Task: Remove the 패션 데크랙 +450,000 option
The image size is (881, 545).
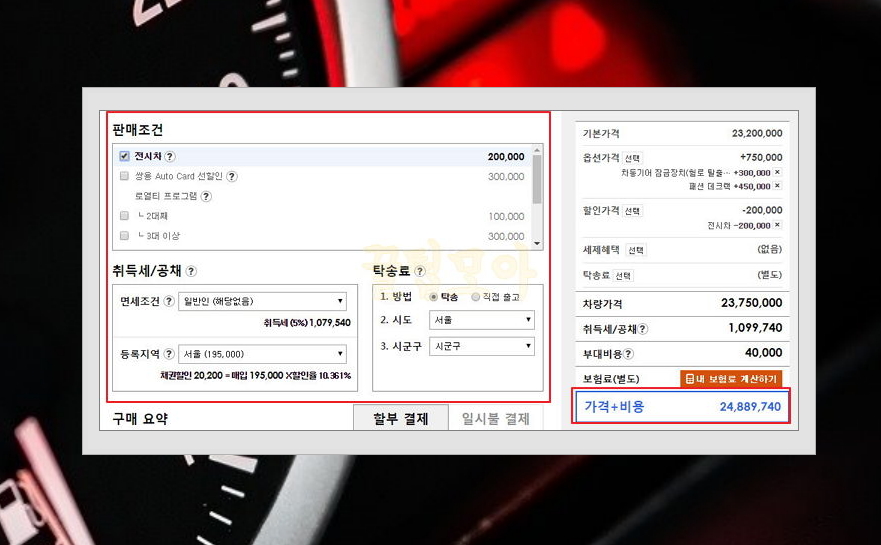Action: [x=777, y=185]
